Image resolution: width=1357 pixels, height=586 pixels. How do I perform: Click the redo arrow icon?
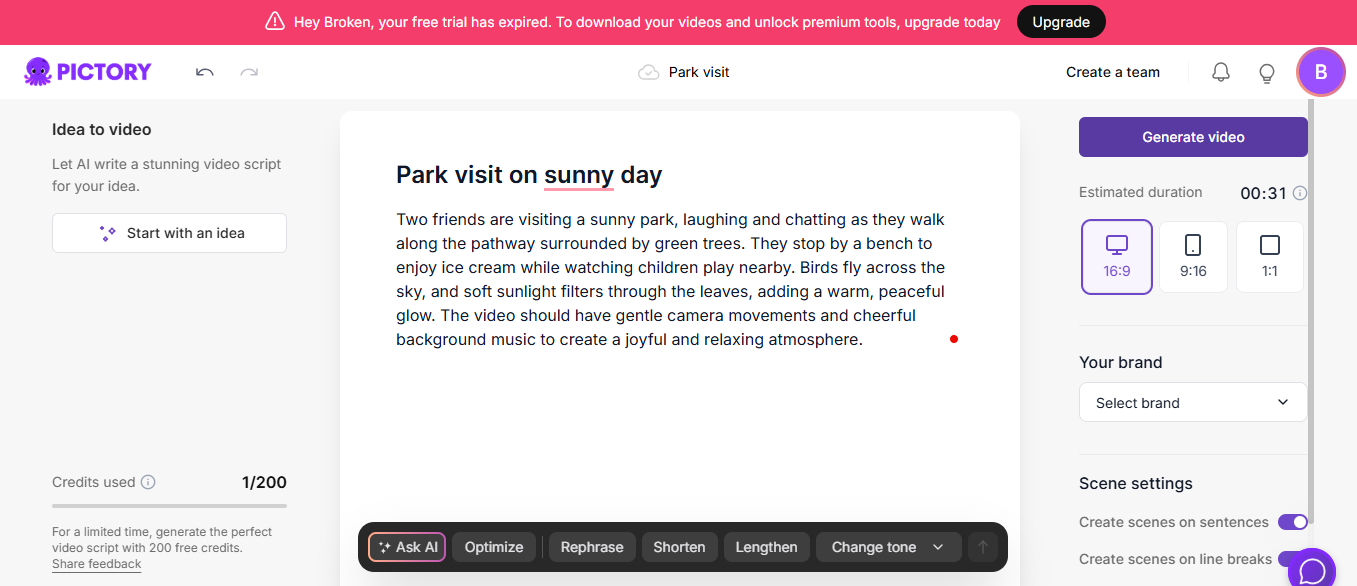click(x=249, y=72)
